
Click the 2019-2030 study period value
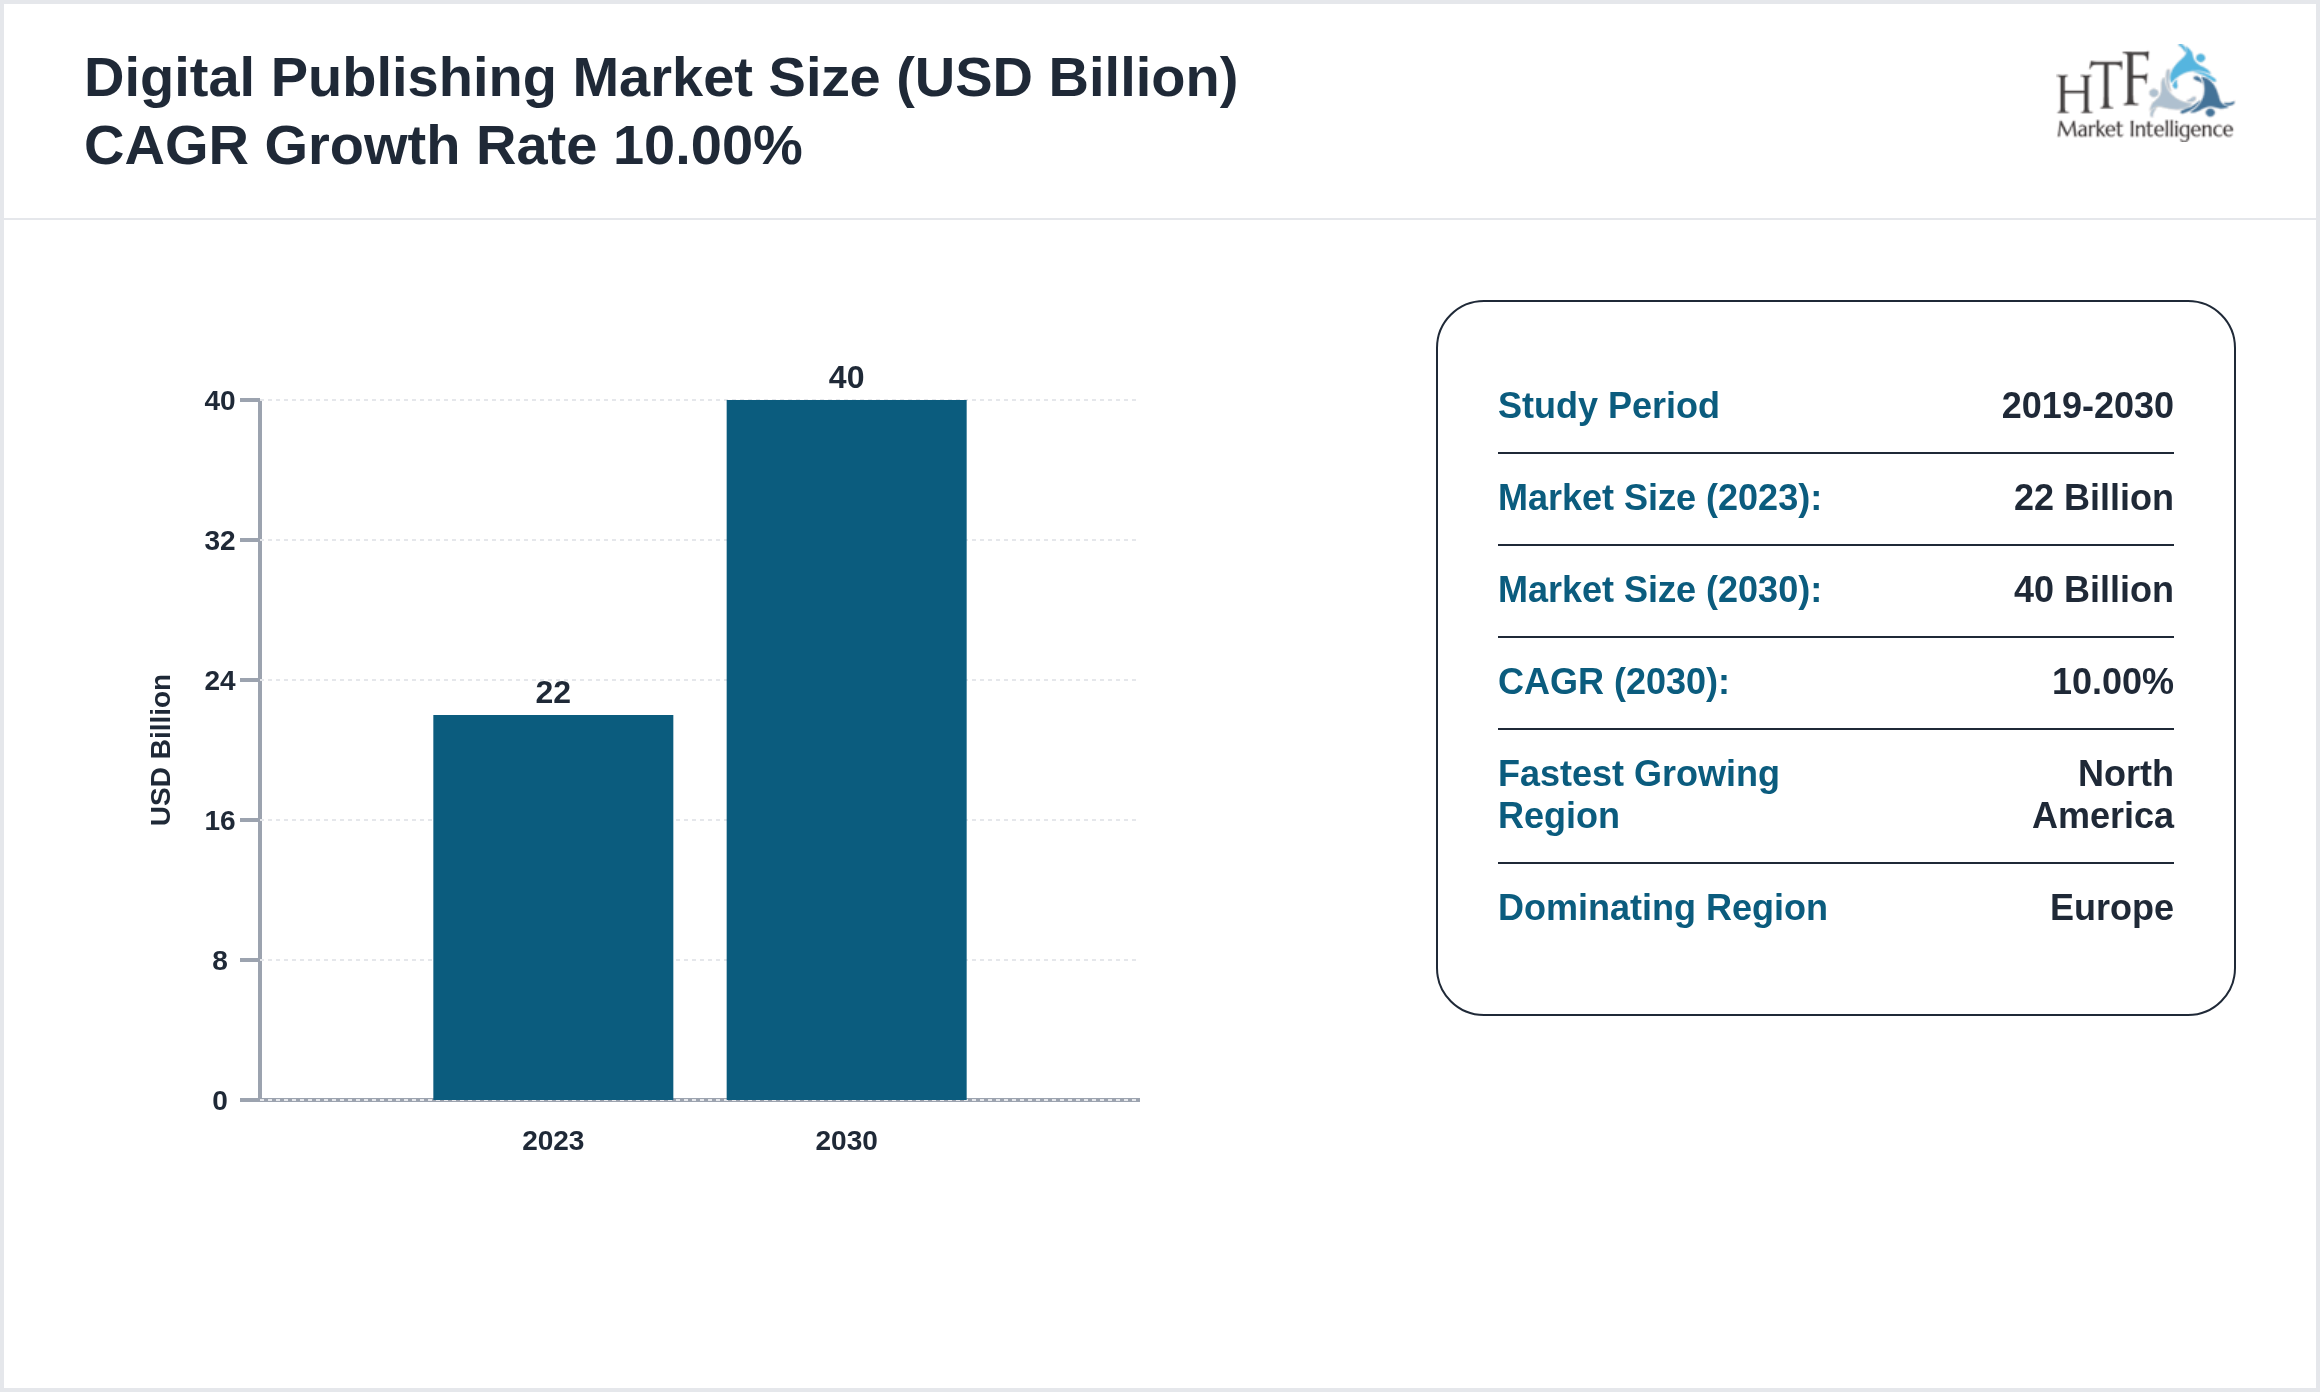coord(2087,406)
